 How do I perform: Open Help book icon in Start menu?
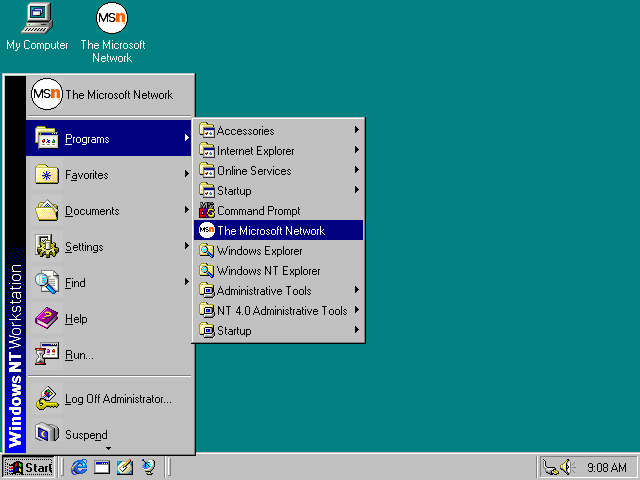coord(47,318)
